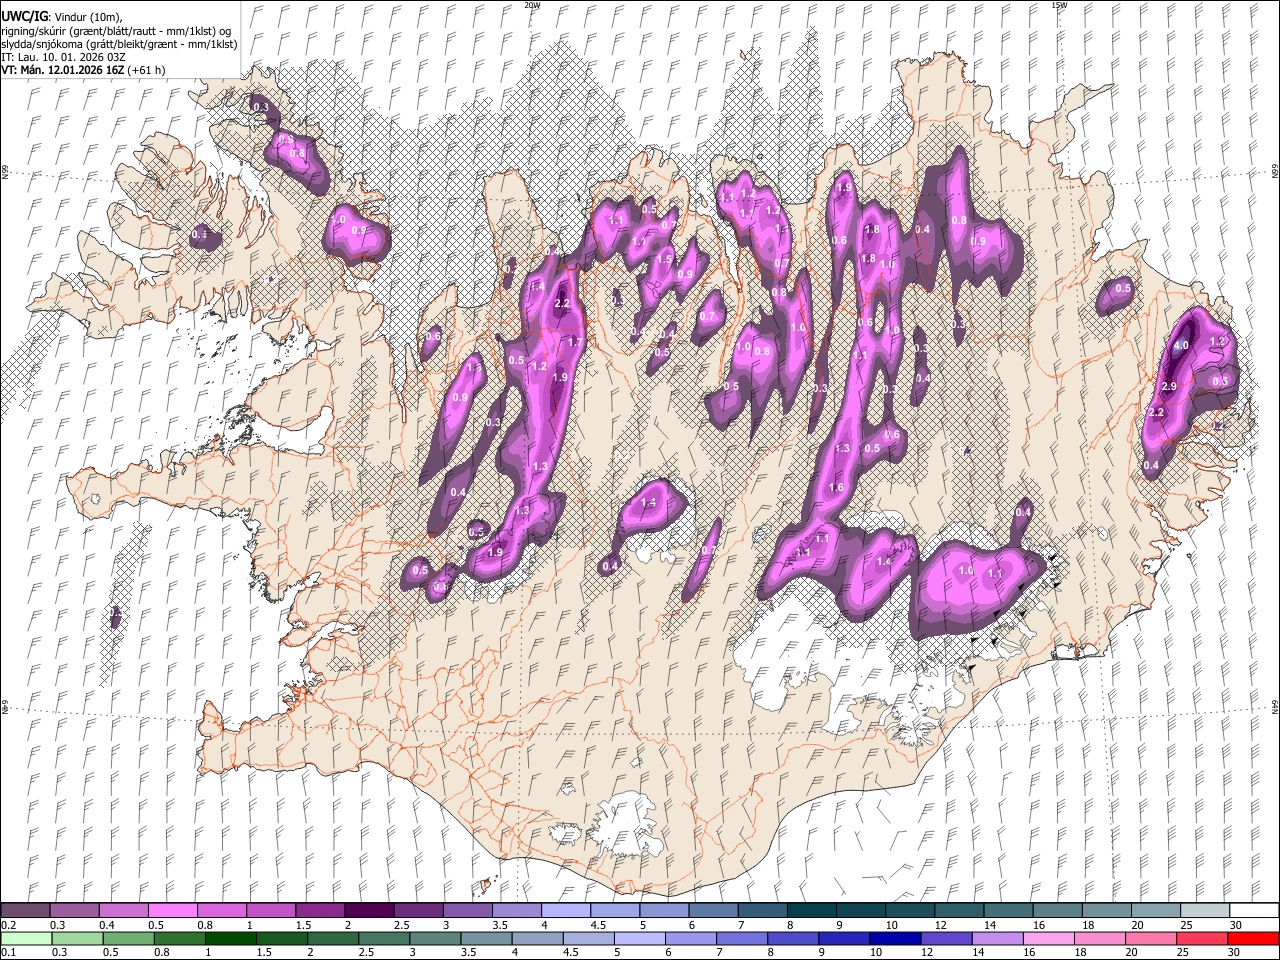Click the '1.7' snowfall value on the map
This screenshot has height=960, width=1280.
pyautogui.click(x=575, y=343)
